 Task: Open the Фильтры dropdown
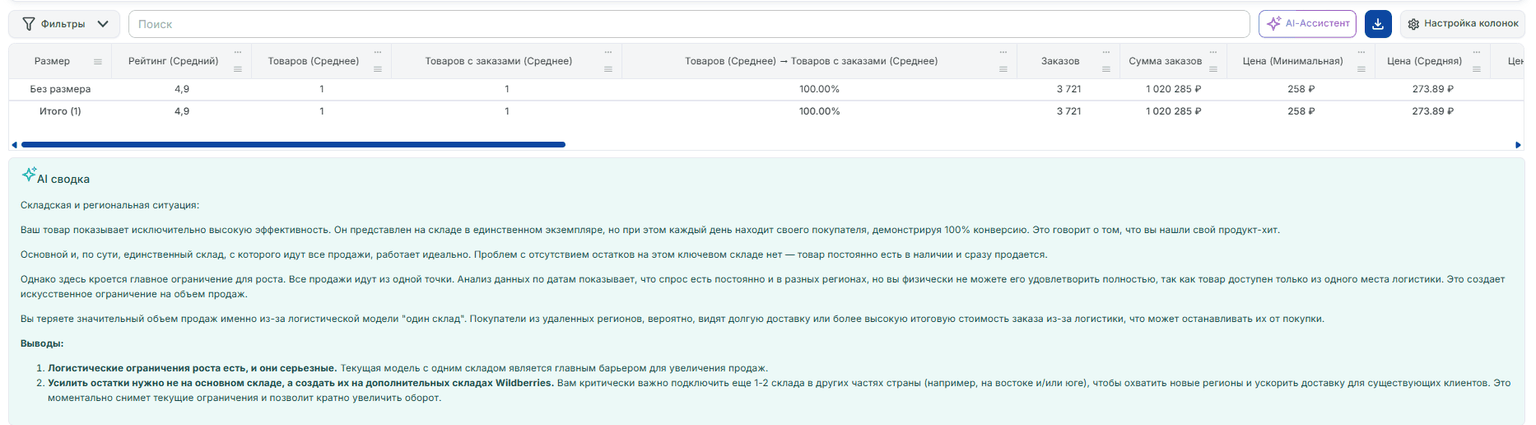click(64, 24)
